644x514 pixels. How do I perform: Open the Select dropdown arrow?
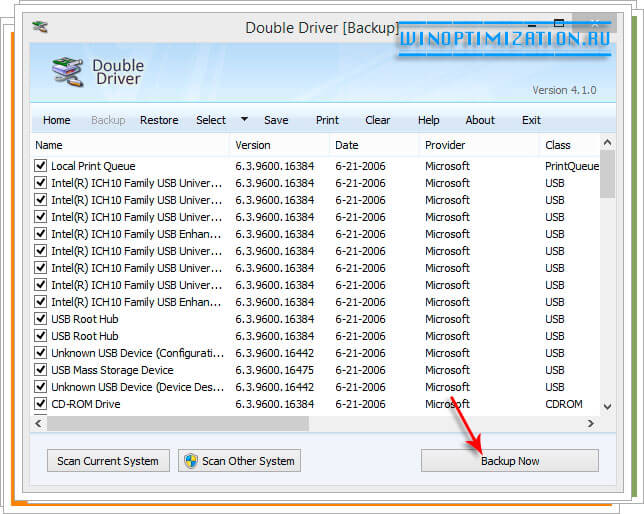(244, 120)
